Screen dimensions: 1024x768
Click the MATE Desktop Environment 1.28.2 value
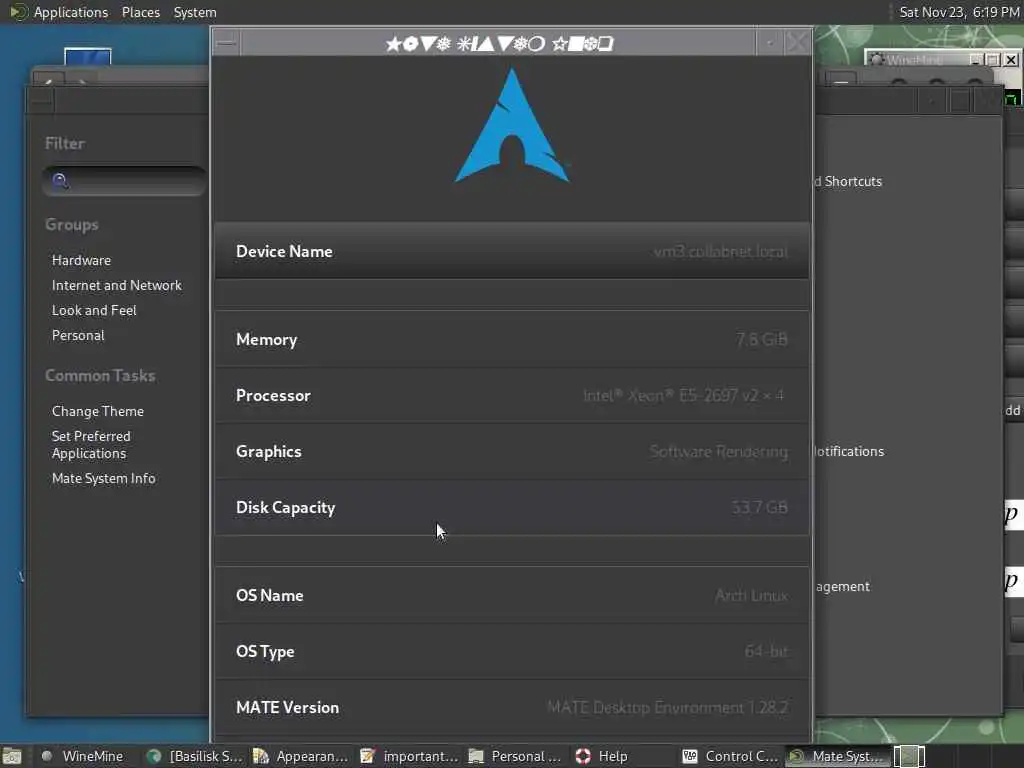[667, 708]
